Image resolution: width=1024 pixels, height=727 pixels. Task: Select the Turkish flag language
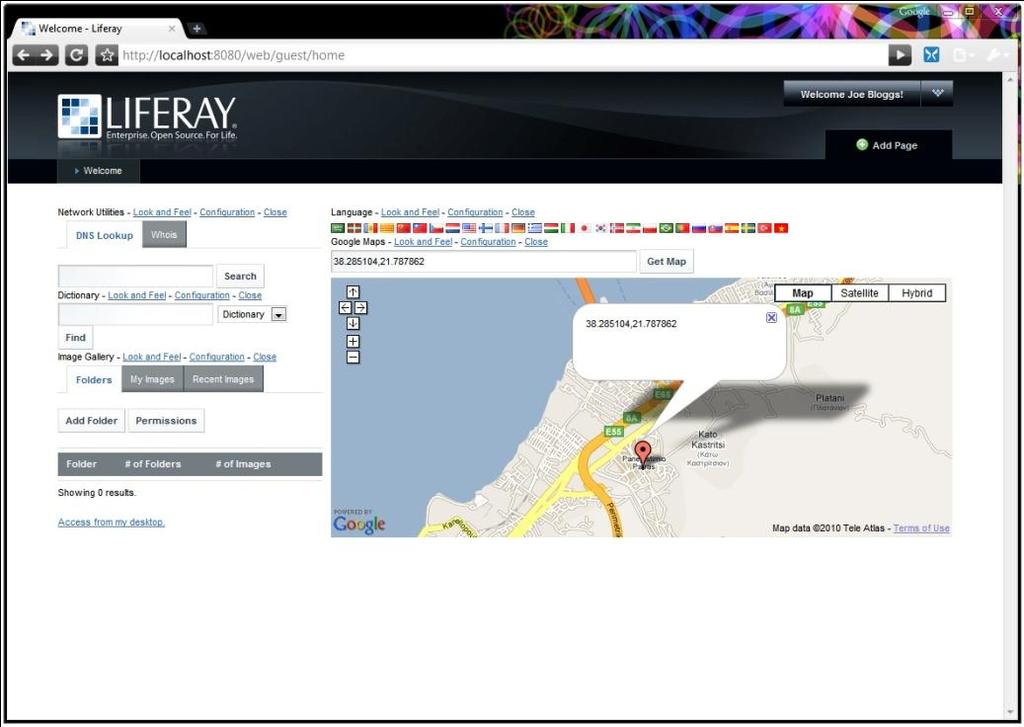point(764,228)
